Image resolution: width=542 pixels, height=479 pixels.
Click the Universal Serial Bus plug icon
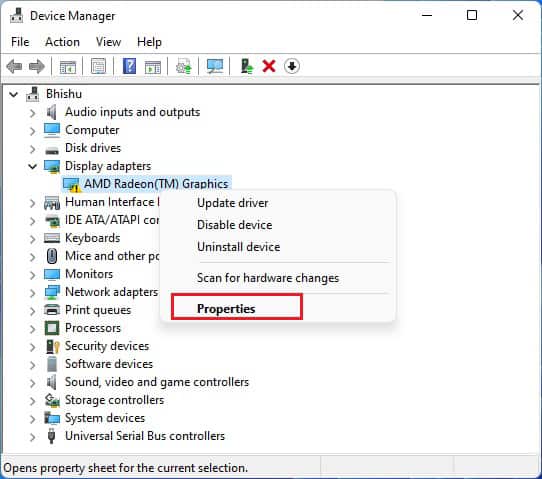pyautogui.click(x=52, y=436)
